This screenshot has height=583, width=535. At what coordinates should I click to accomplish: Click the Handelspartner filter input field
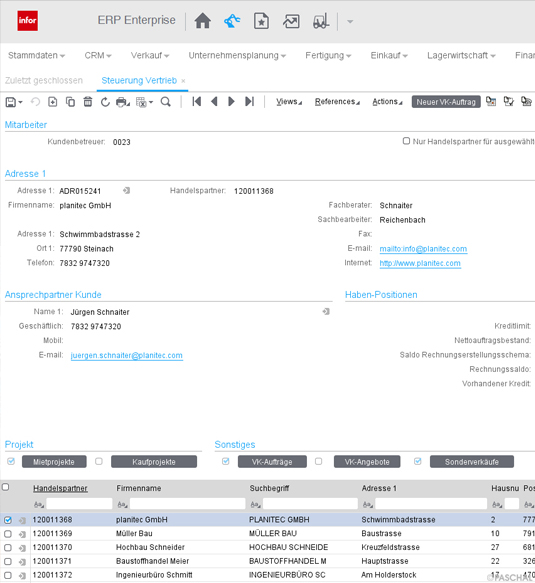pyautogui.click(x=79, y=504)
